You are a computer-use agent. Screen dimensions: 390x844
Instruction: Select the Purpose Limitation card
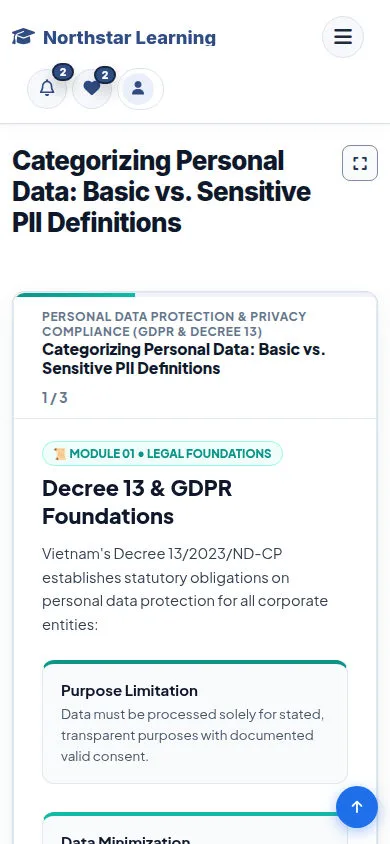(x=195, y=722)
